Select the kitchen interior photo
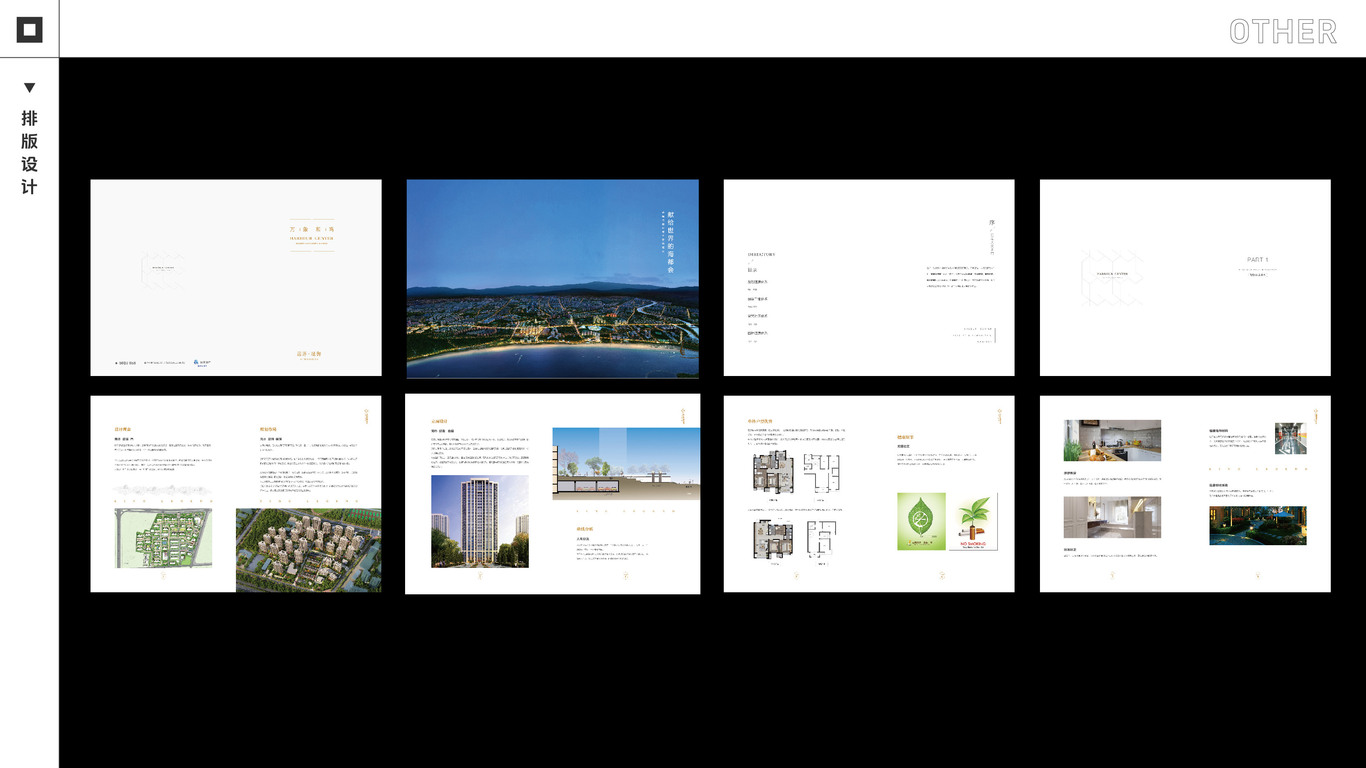 (x=1112, y=440)
